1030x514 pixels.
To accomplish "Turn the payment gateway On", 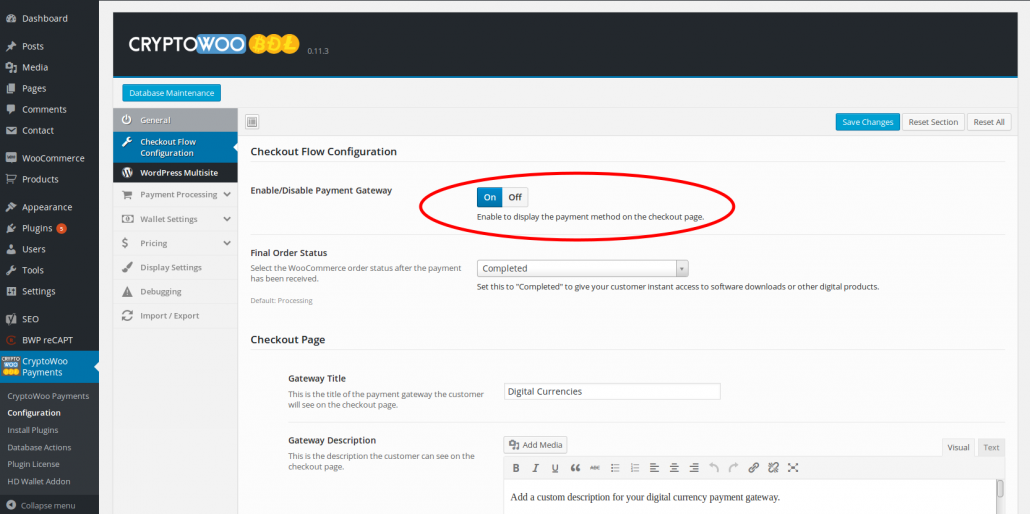I will [490, 197].
